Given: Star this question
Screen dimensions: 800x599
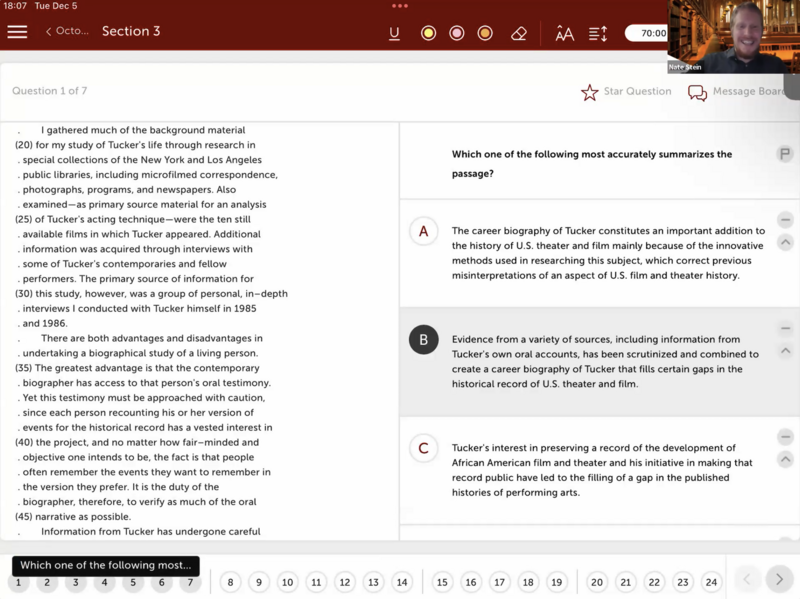Looking at the screenshot, I should 590,92.
